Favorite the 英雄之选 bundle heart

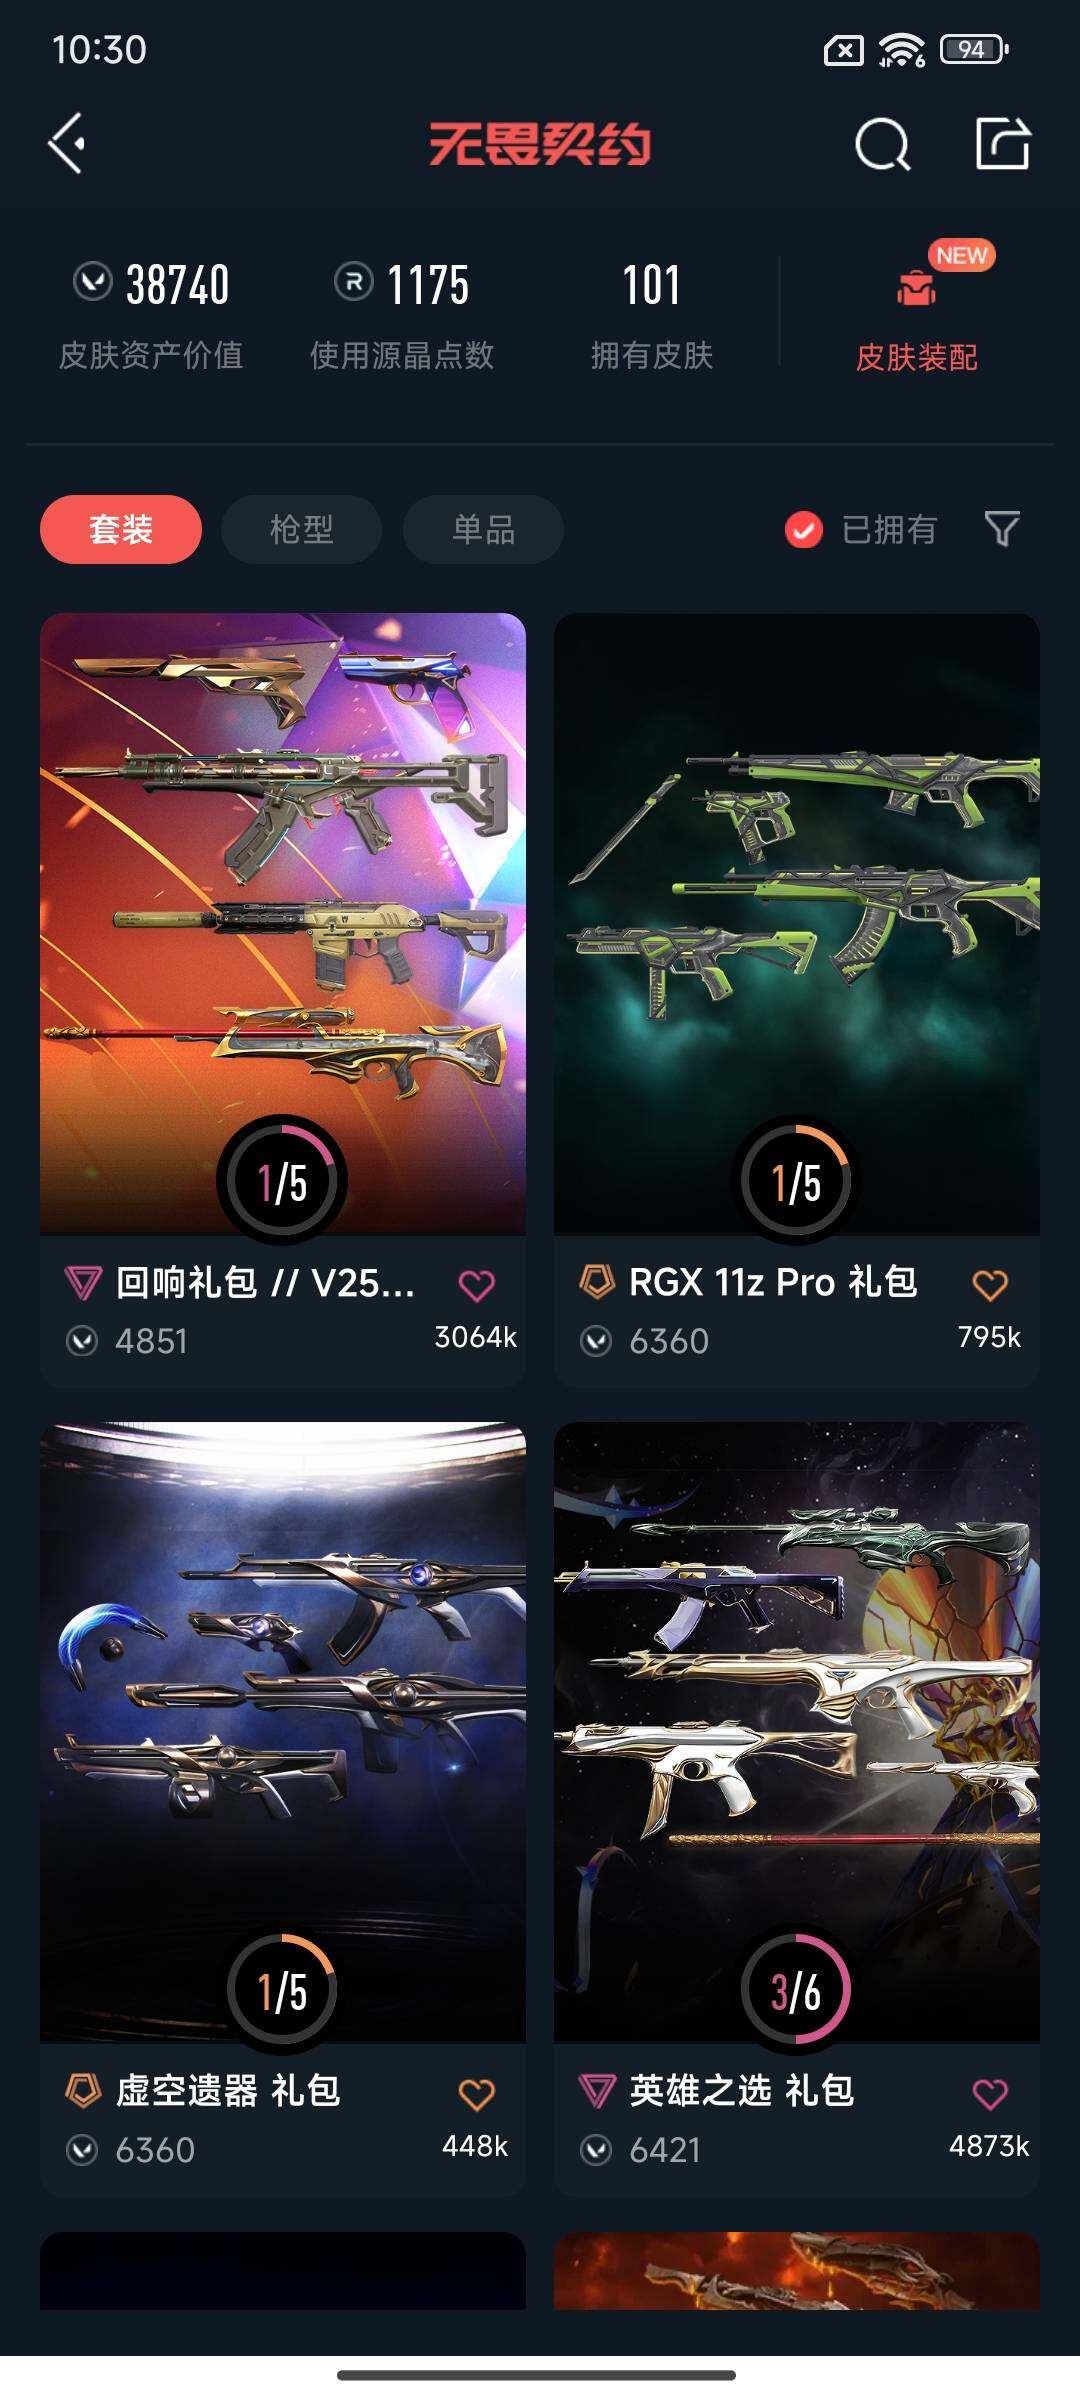[x=990, y=2094]
